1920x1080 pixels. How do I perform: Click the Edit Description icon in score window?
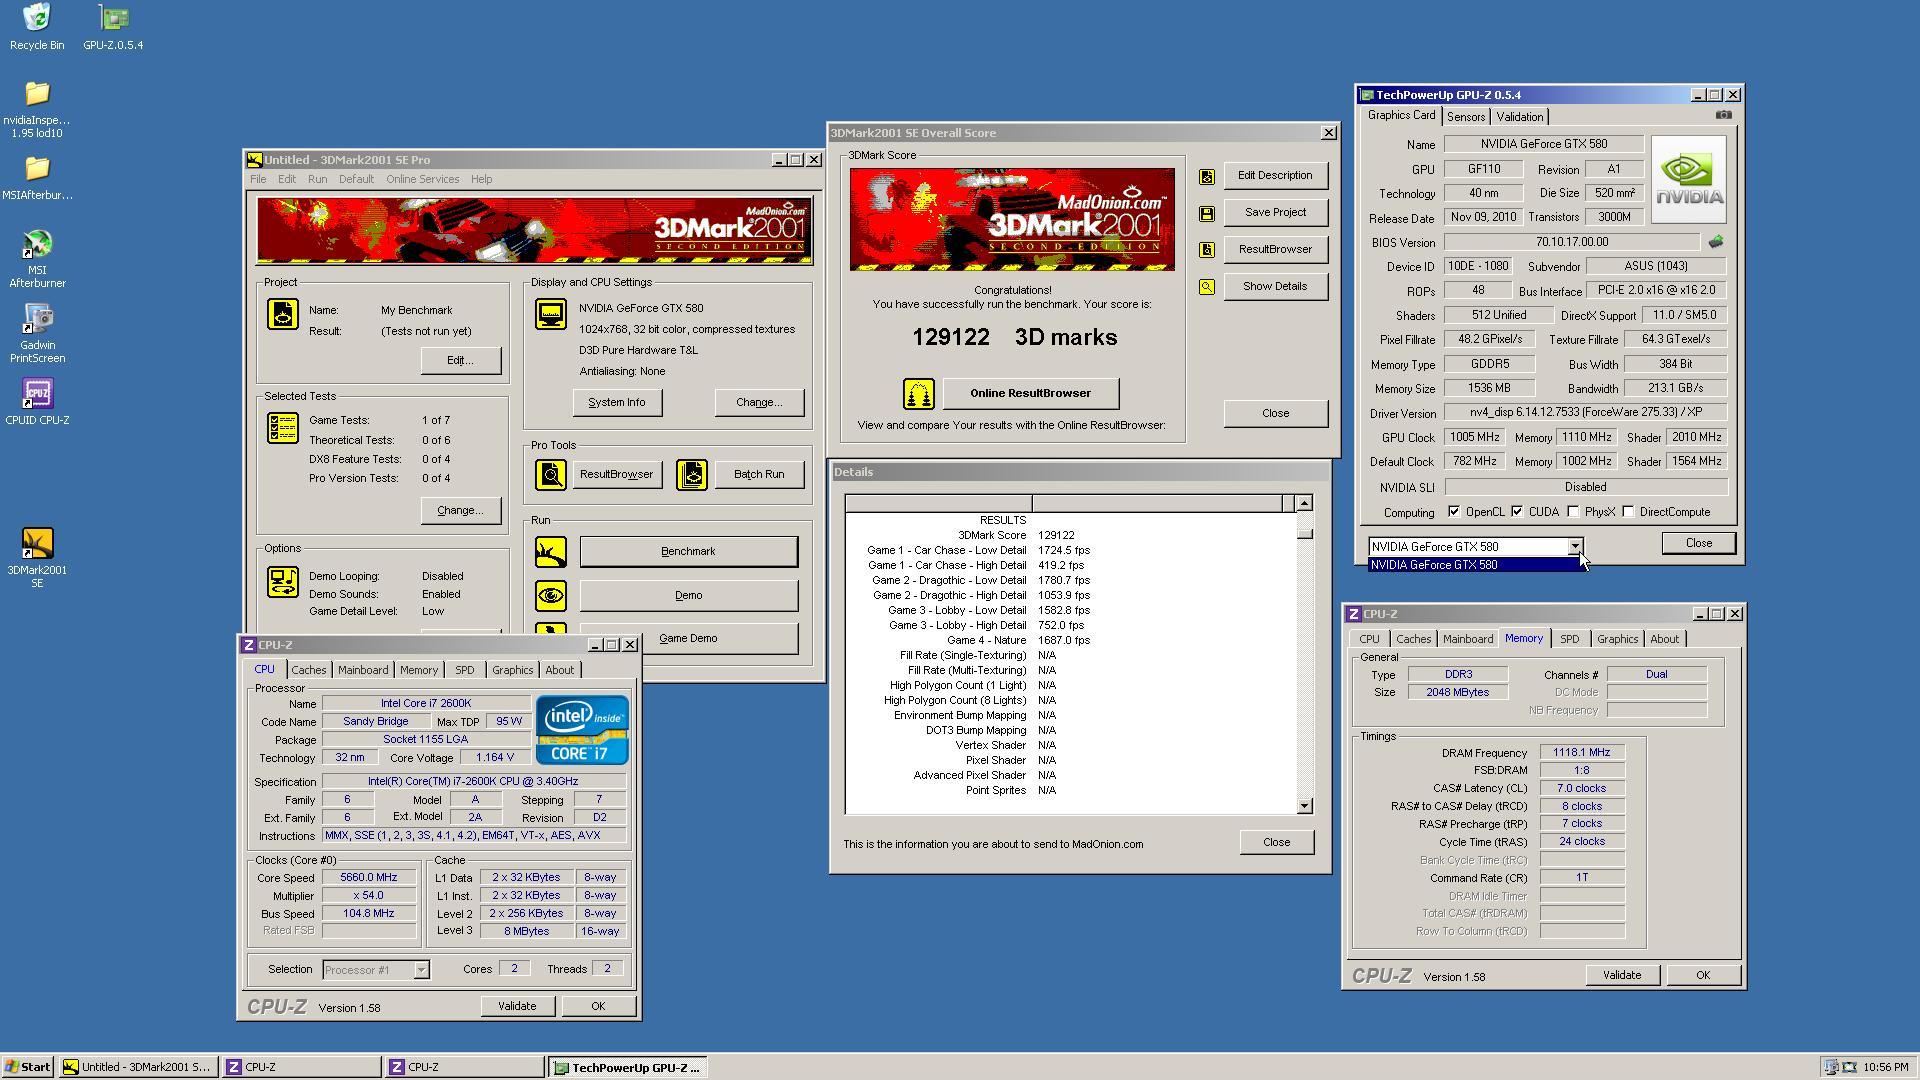pos(1207,176)
